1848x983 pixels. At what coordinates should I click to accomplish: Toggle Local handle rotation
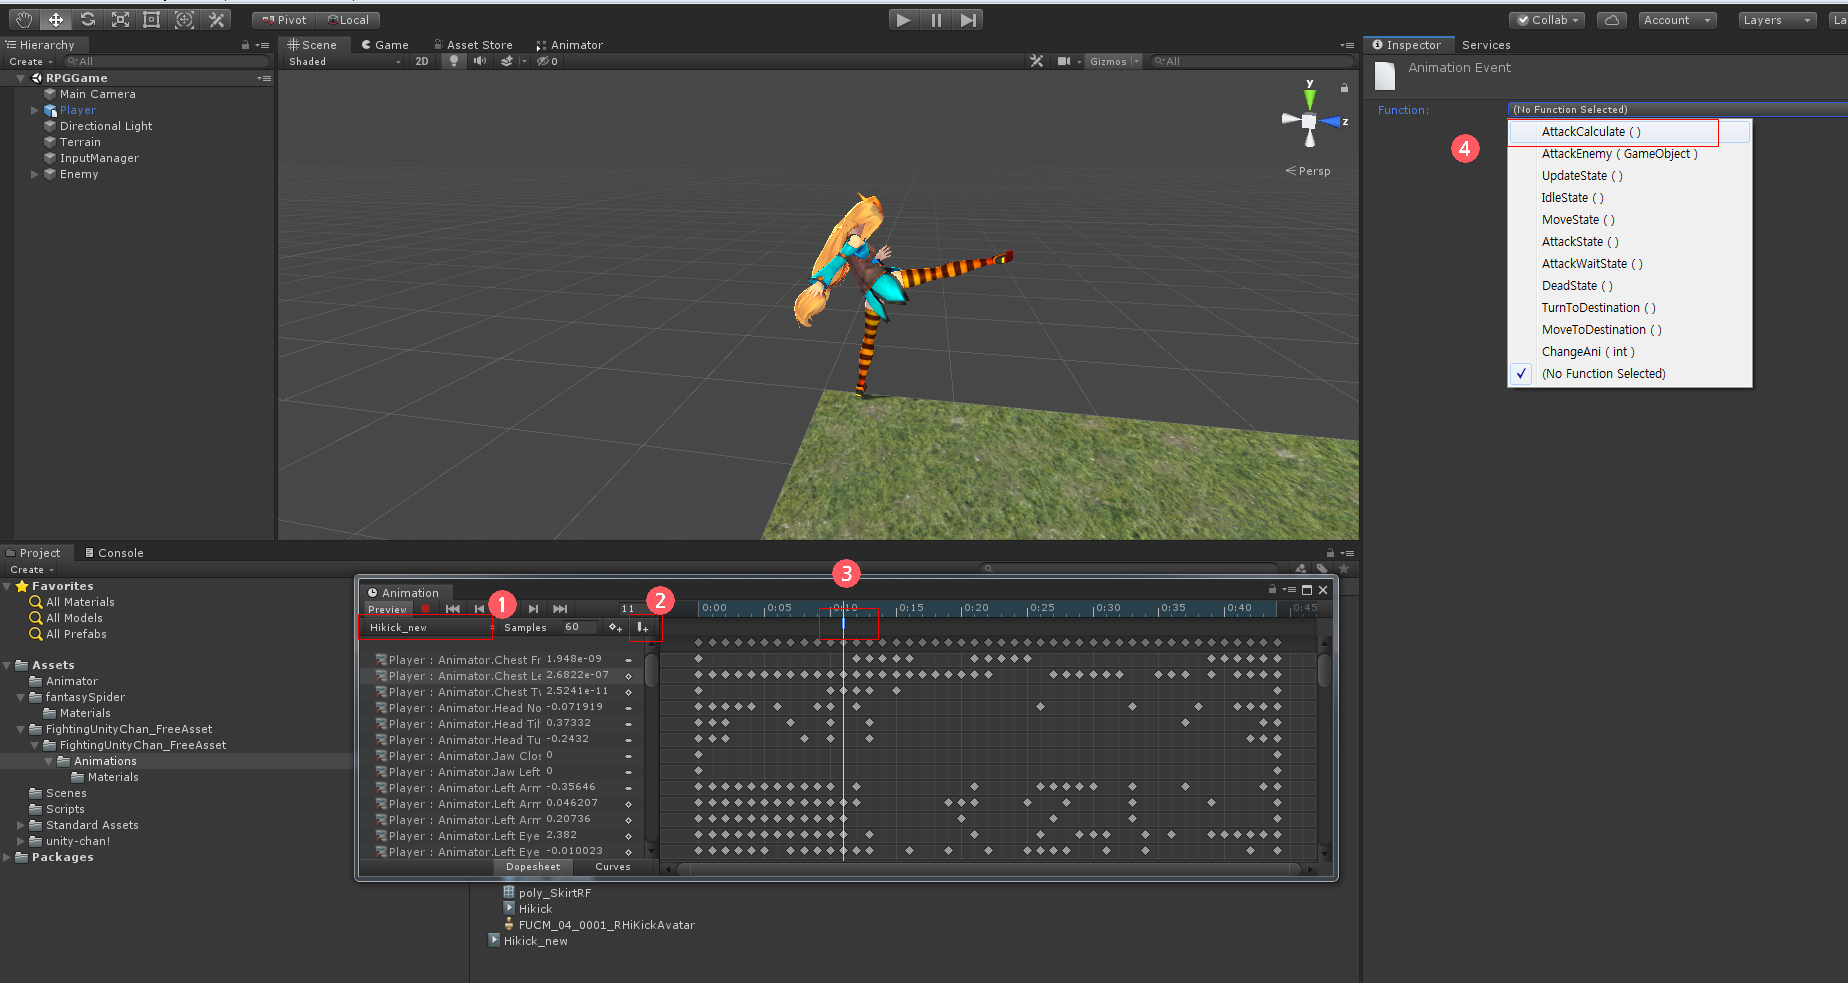coord(348,20)
